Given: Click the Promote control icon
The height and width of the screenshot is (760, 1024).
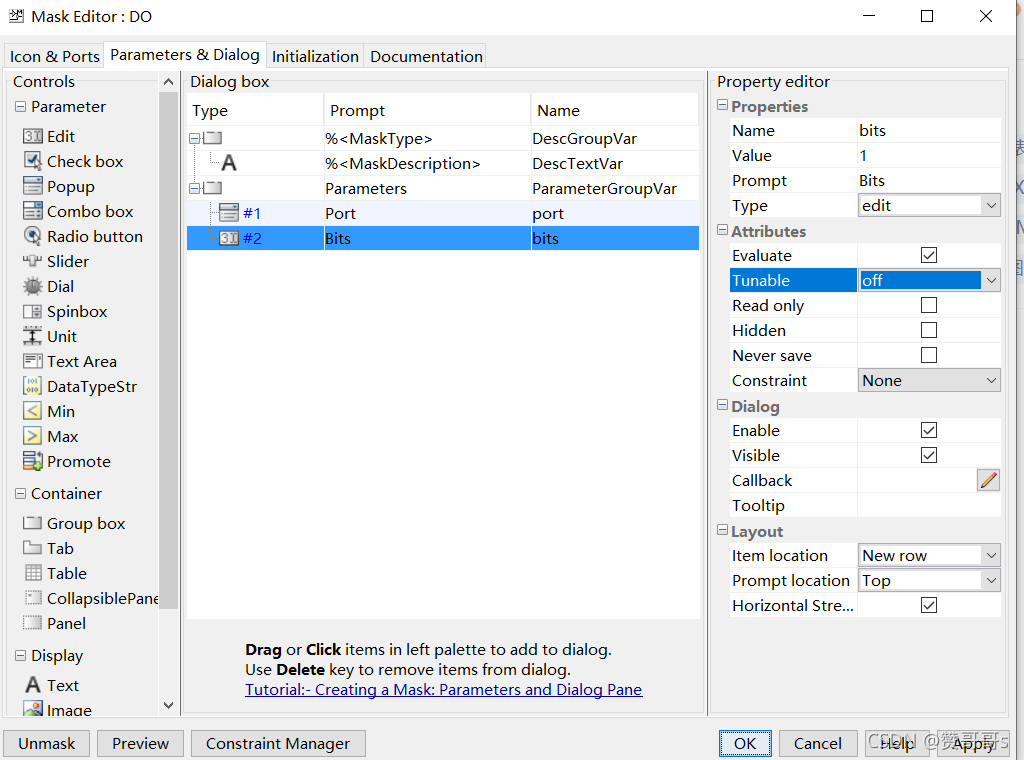Looking at the screenshot, I should 33,461.
